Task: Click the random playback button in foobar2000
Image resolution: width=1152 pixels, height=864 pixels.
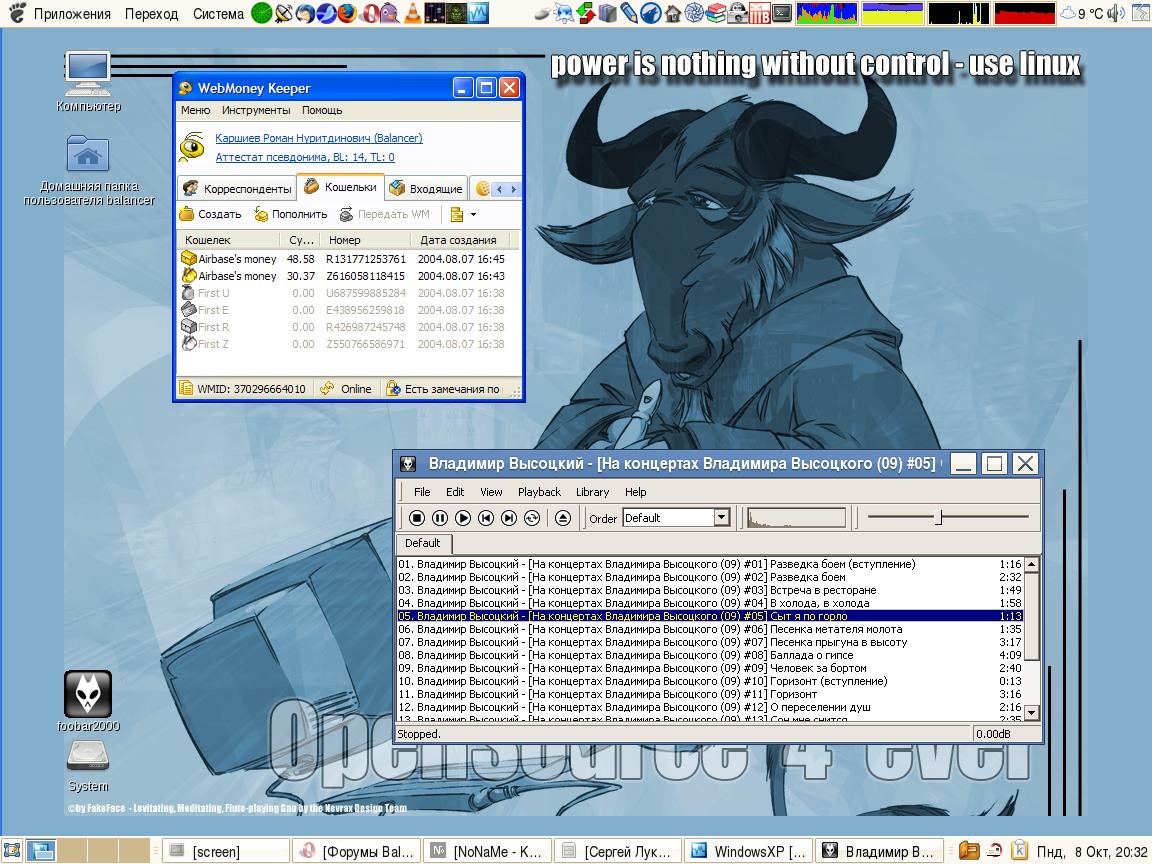Action: (532, 518)
